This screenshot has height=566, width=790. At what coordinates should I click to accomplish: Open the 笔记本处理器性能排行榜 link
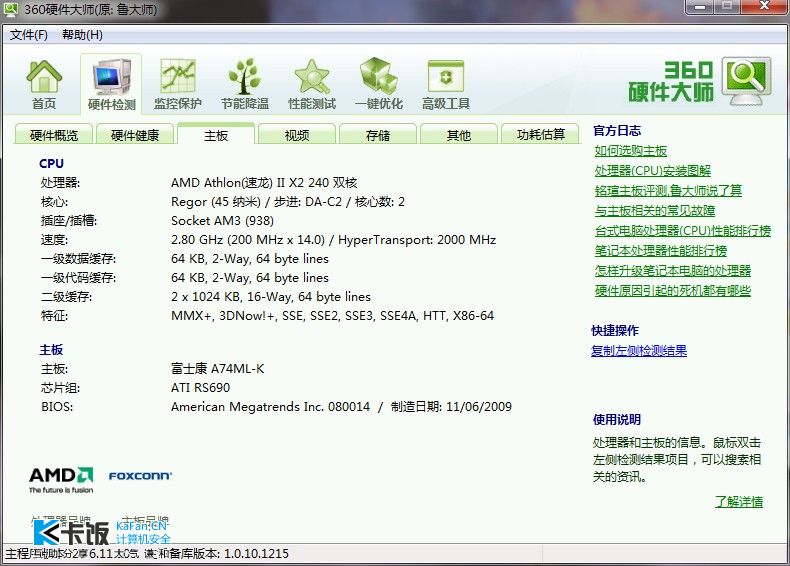[x=661, y=250]
